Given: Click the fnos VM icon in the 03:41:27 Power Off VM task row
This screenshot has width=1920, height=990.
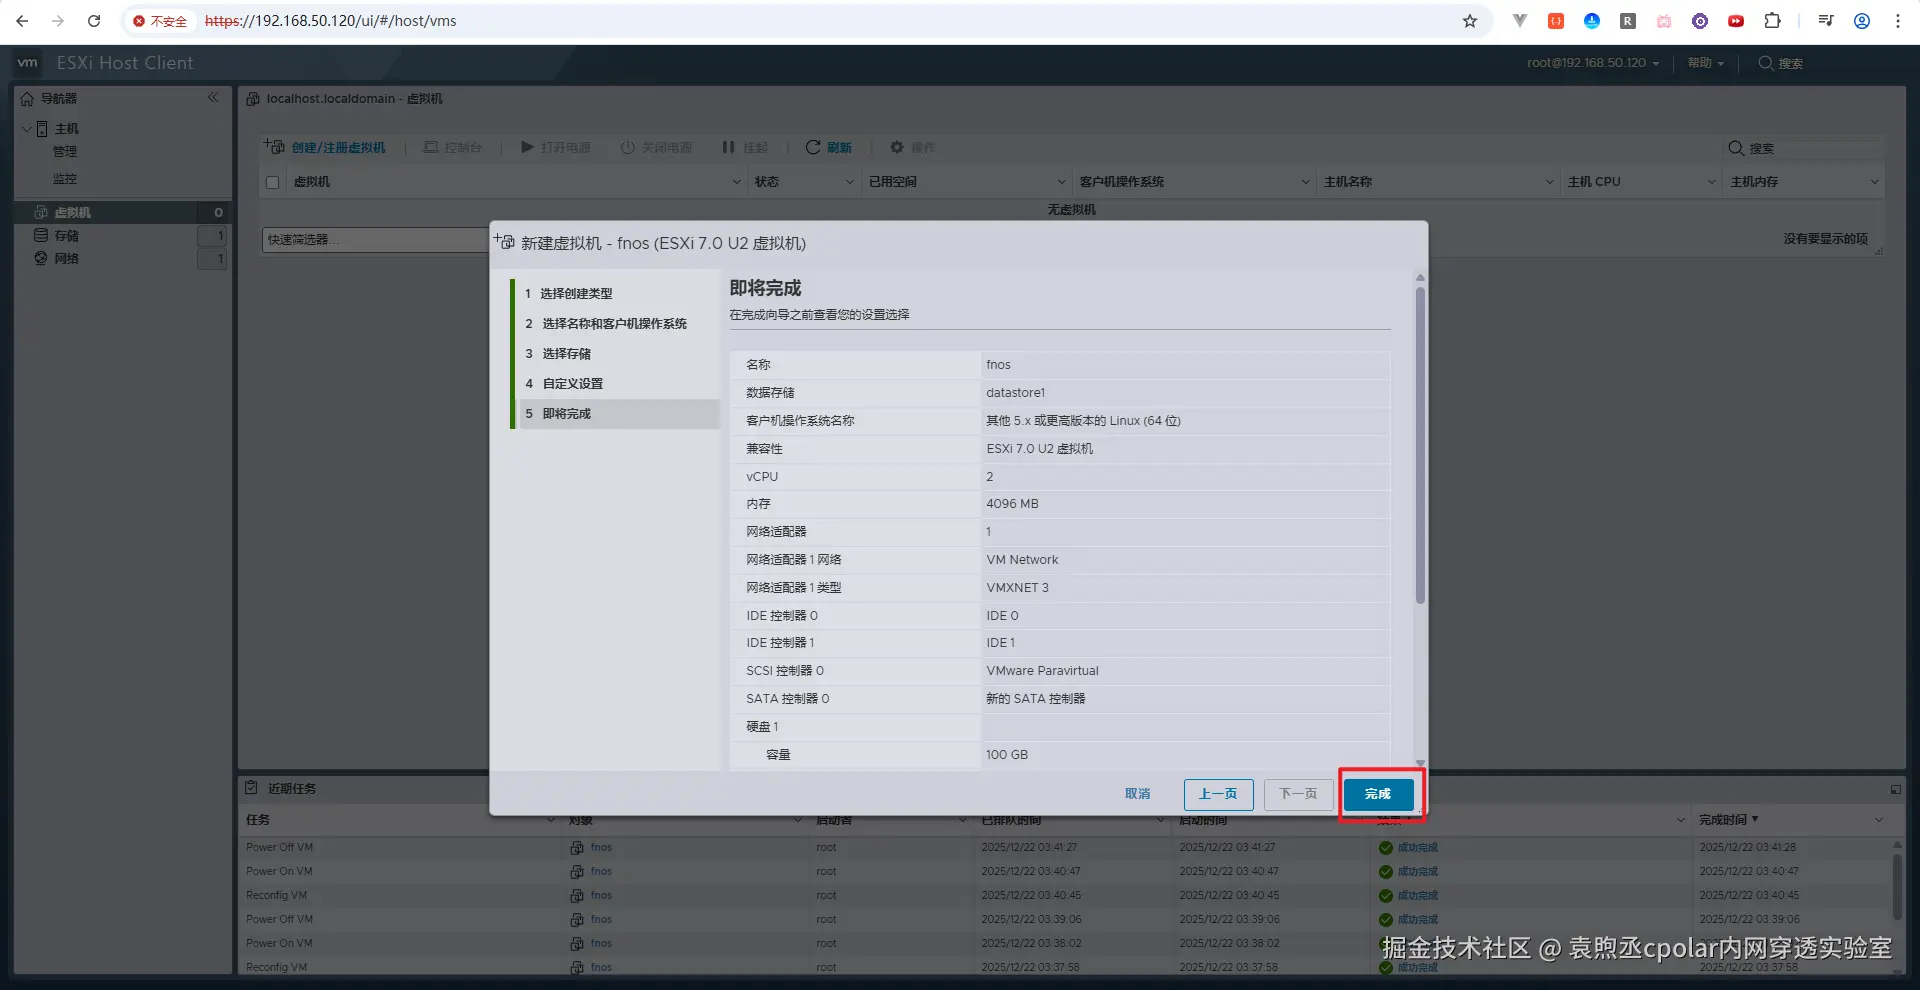Looking at the screenshot, I should (577, 848).
